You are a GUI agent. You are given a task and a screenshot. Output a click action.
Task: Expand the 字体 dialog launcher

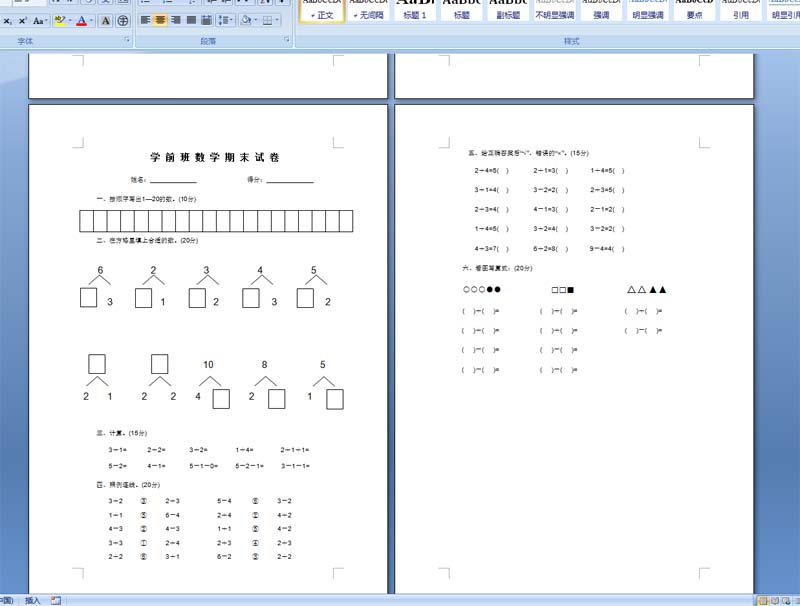coord(127,40)
